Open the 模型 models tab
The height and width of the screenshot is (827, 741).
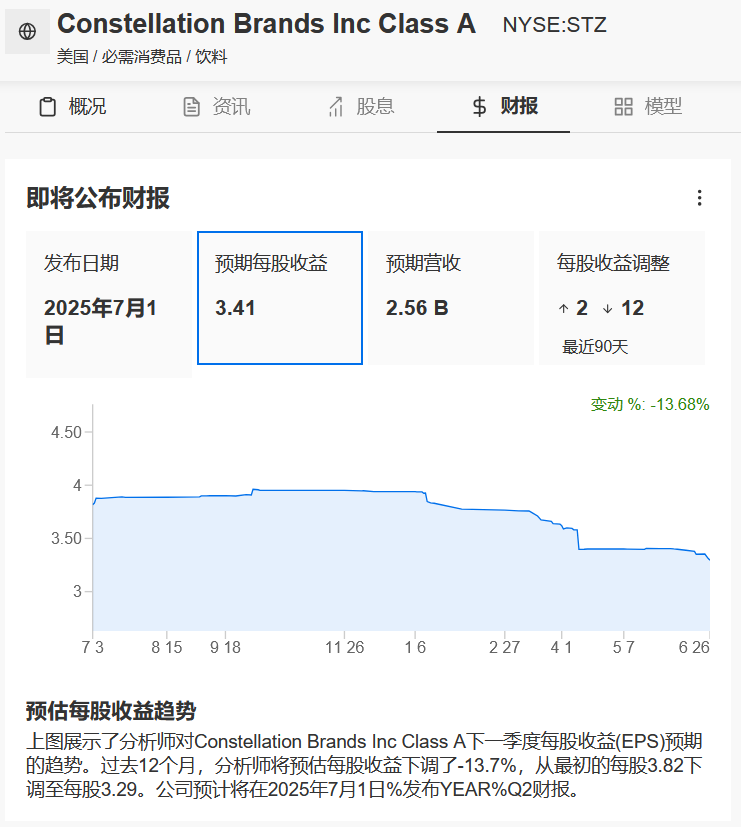tap(648, 107)
